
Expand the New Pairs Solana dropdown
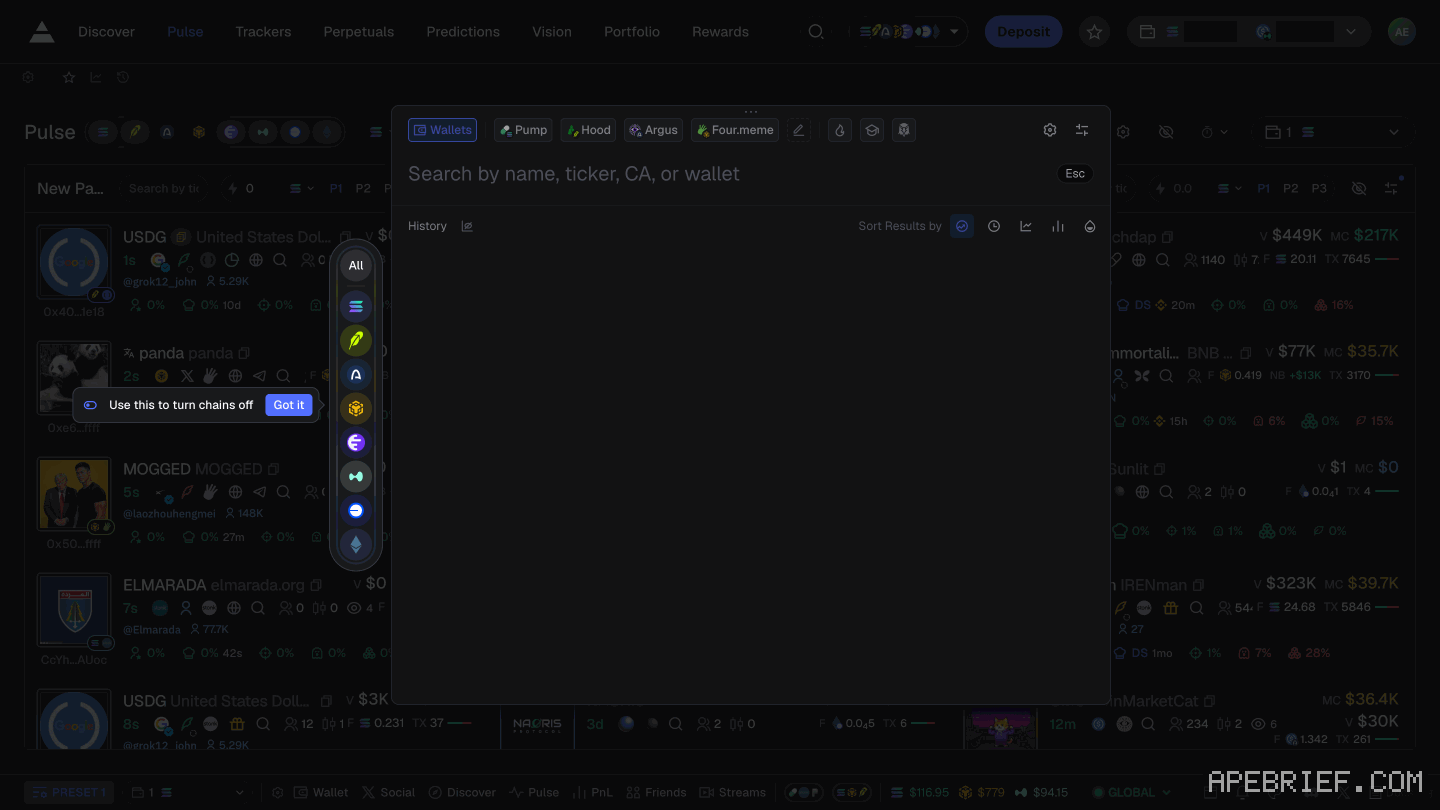302,189
